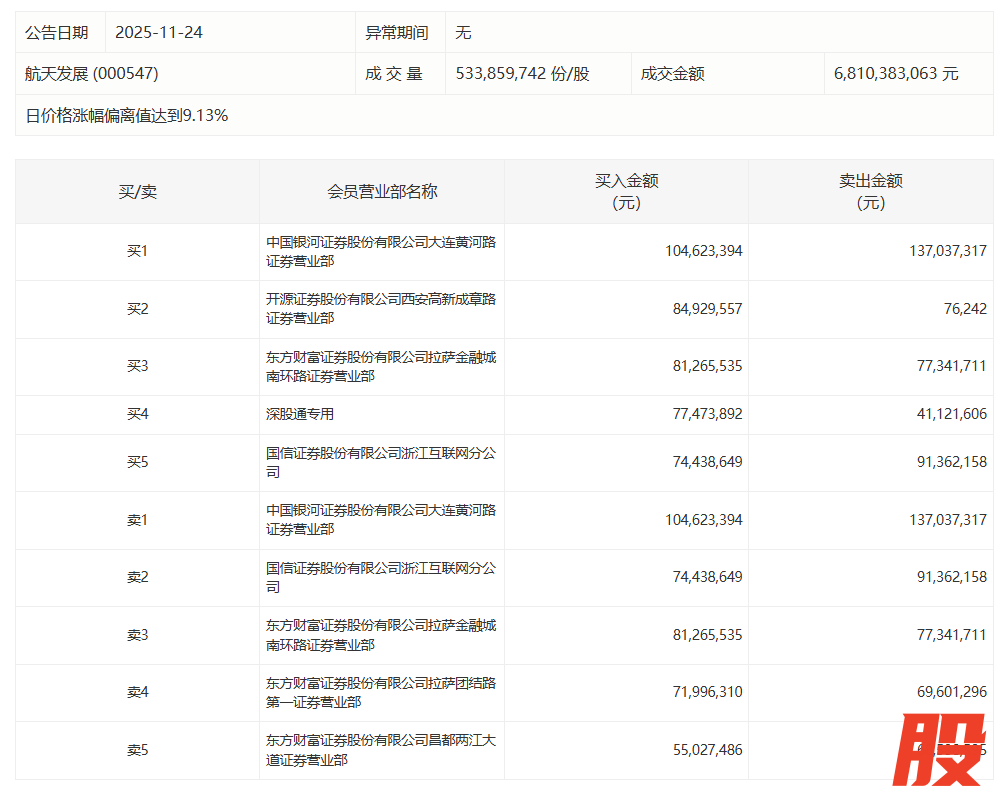Click the 买1 中国银河证券 branch name

381,251
